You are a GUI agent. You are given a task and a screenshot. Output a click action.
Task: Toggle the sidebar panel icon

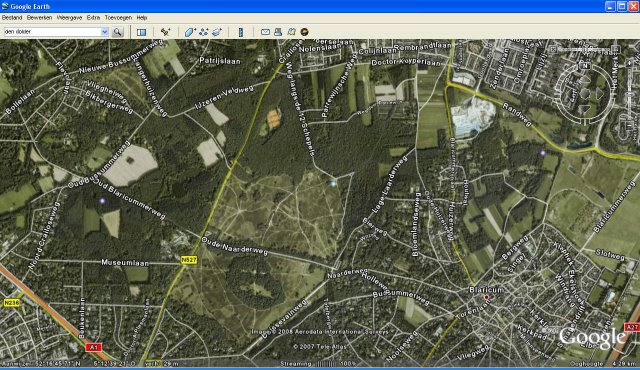(142, 32)
